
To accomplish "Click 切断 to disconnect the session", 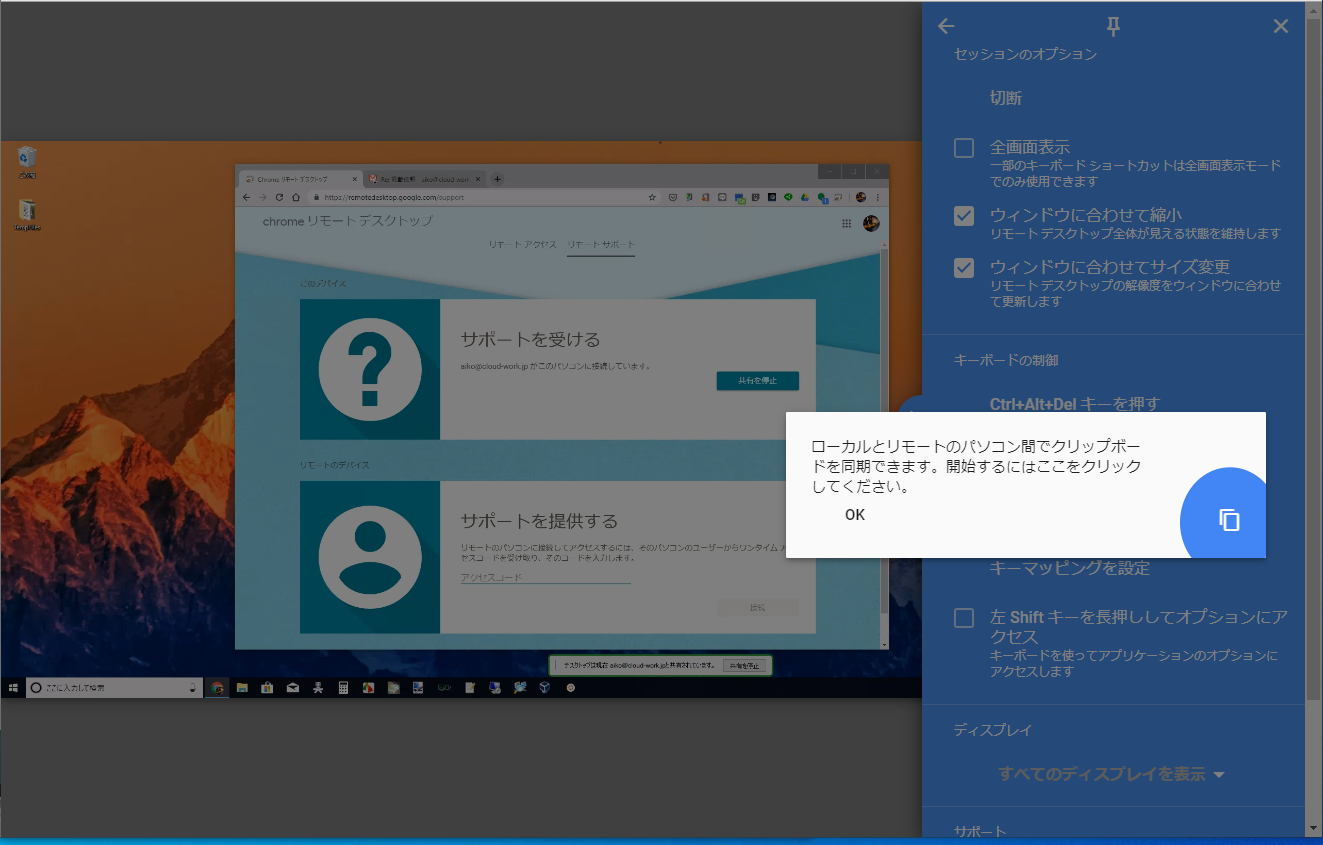I will pos(1006,98).
